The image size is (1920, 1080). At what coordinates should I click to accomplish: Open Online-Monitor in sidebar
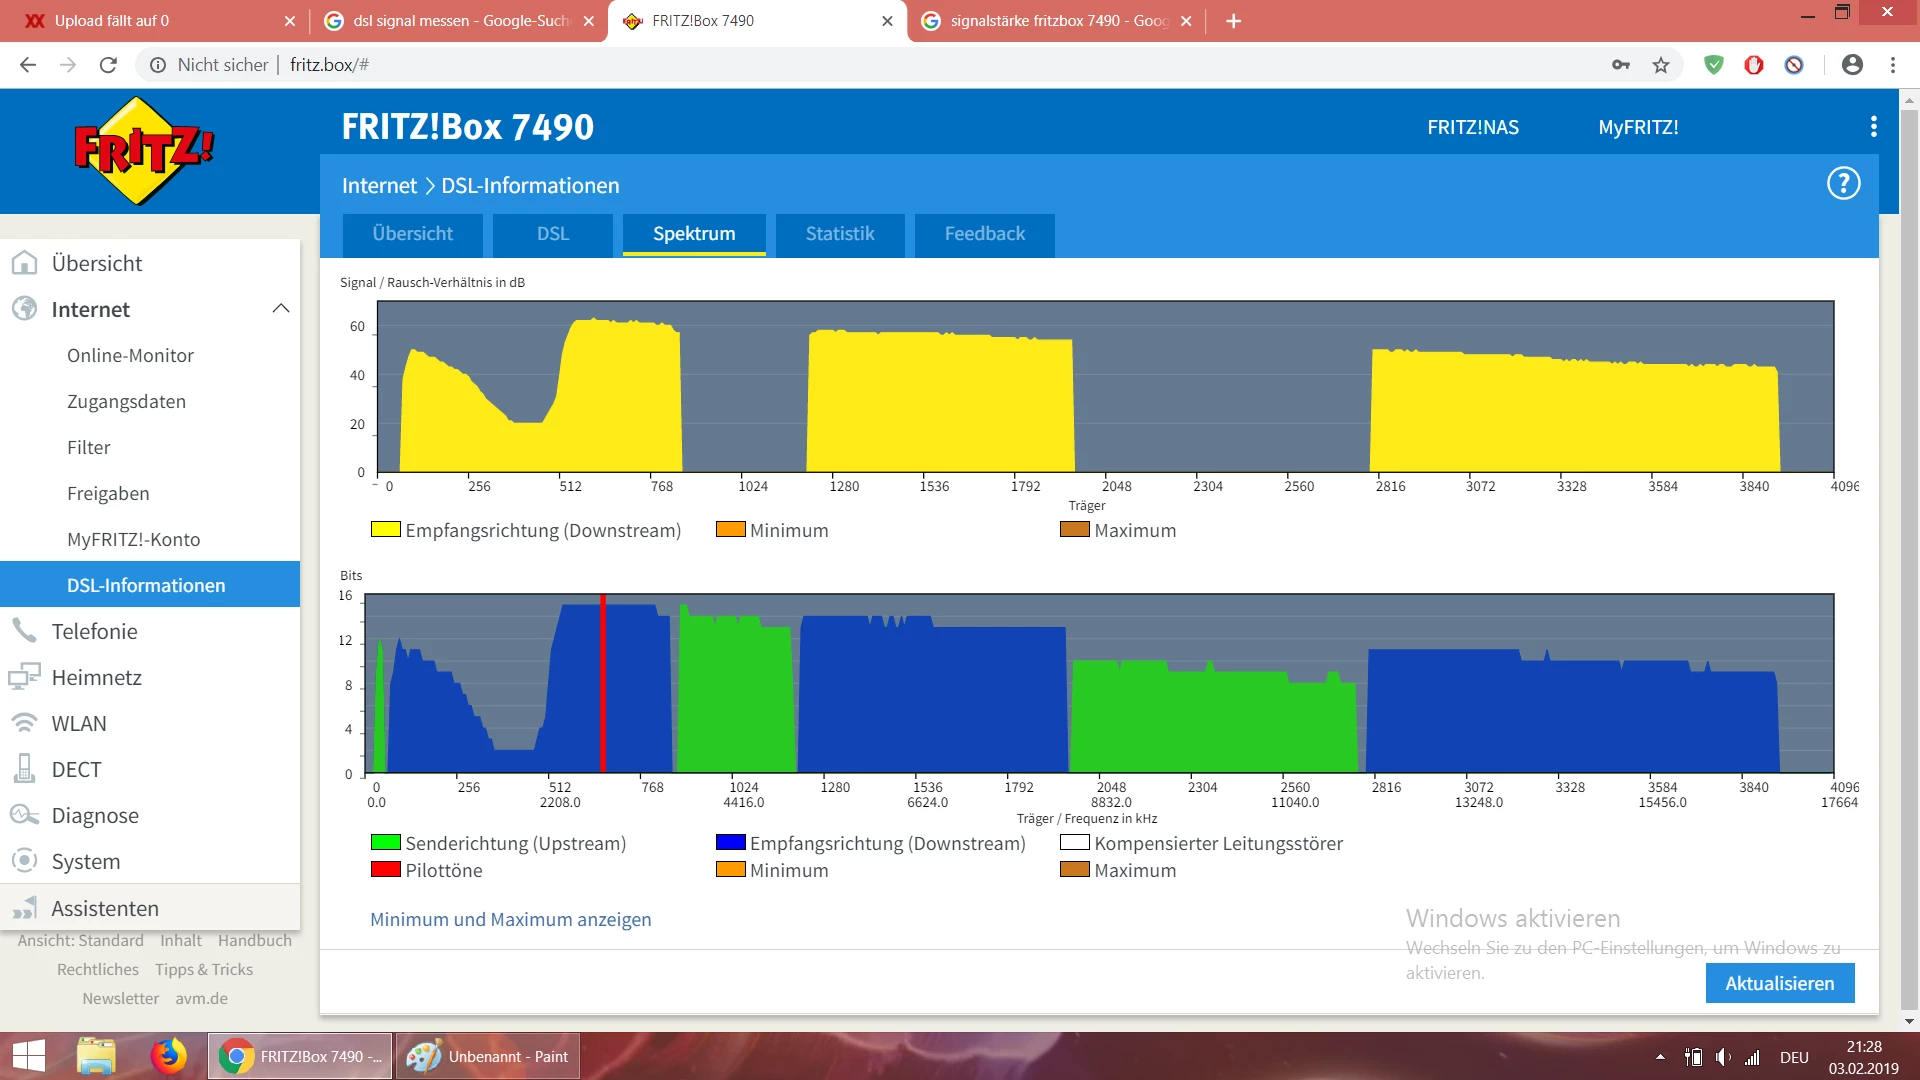[x=130, y=356]
